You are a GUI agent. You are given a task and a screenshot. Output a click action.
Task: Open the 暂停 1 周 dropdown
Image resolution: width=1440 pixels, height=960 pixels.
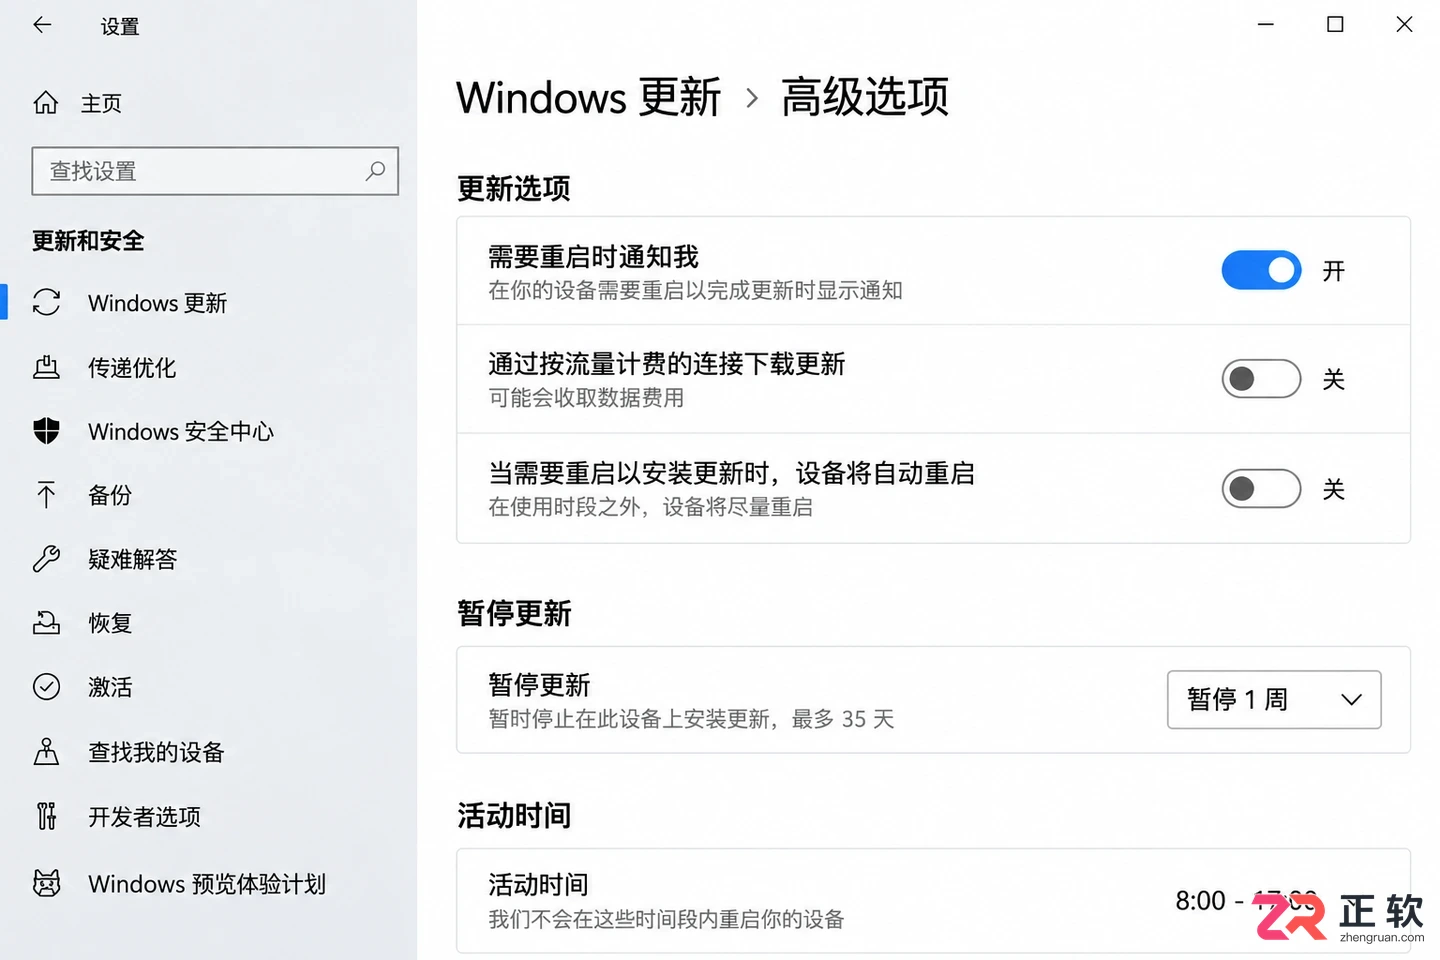click(1274, 700)
